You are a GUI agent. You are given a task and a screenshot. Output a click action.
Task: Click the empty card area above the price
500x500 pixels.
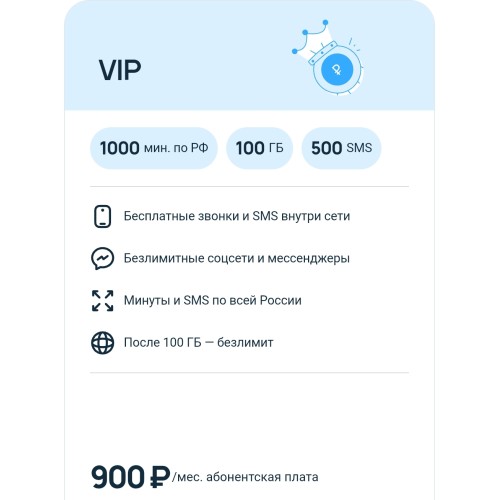pos(249,418)
